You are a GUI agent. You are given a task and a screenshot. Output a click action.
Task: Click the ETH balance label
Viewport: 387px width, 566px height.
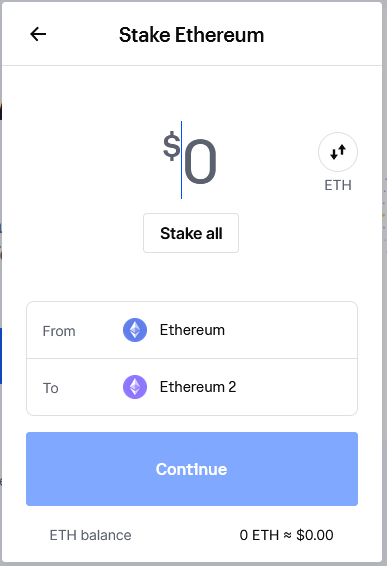point(91,535)
